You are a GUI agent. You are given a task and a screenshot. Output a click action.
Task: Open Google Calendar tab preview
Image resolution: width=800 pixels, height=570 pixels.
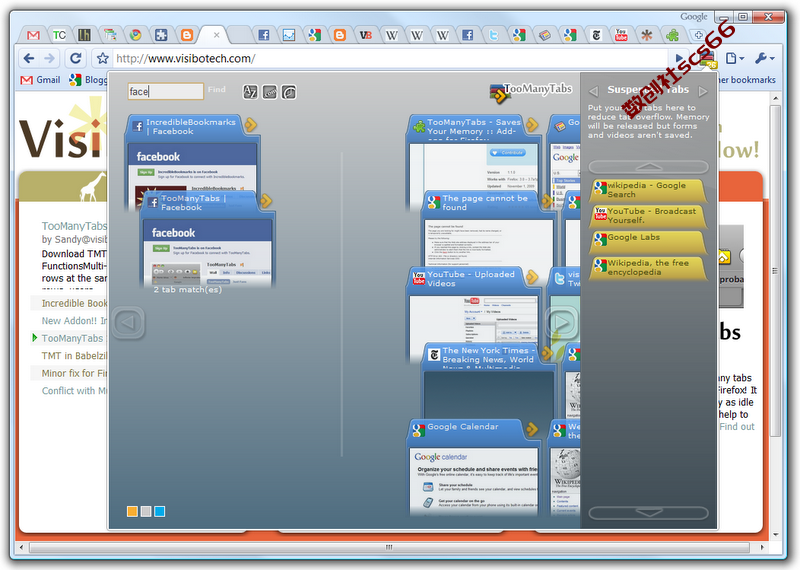[473, 482]
